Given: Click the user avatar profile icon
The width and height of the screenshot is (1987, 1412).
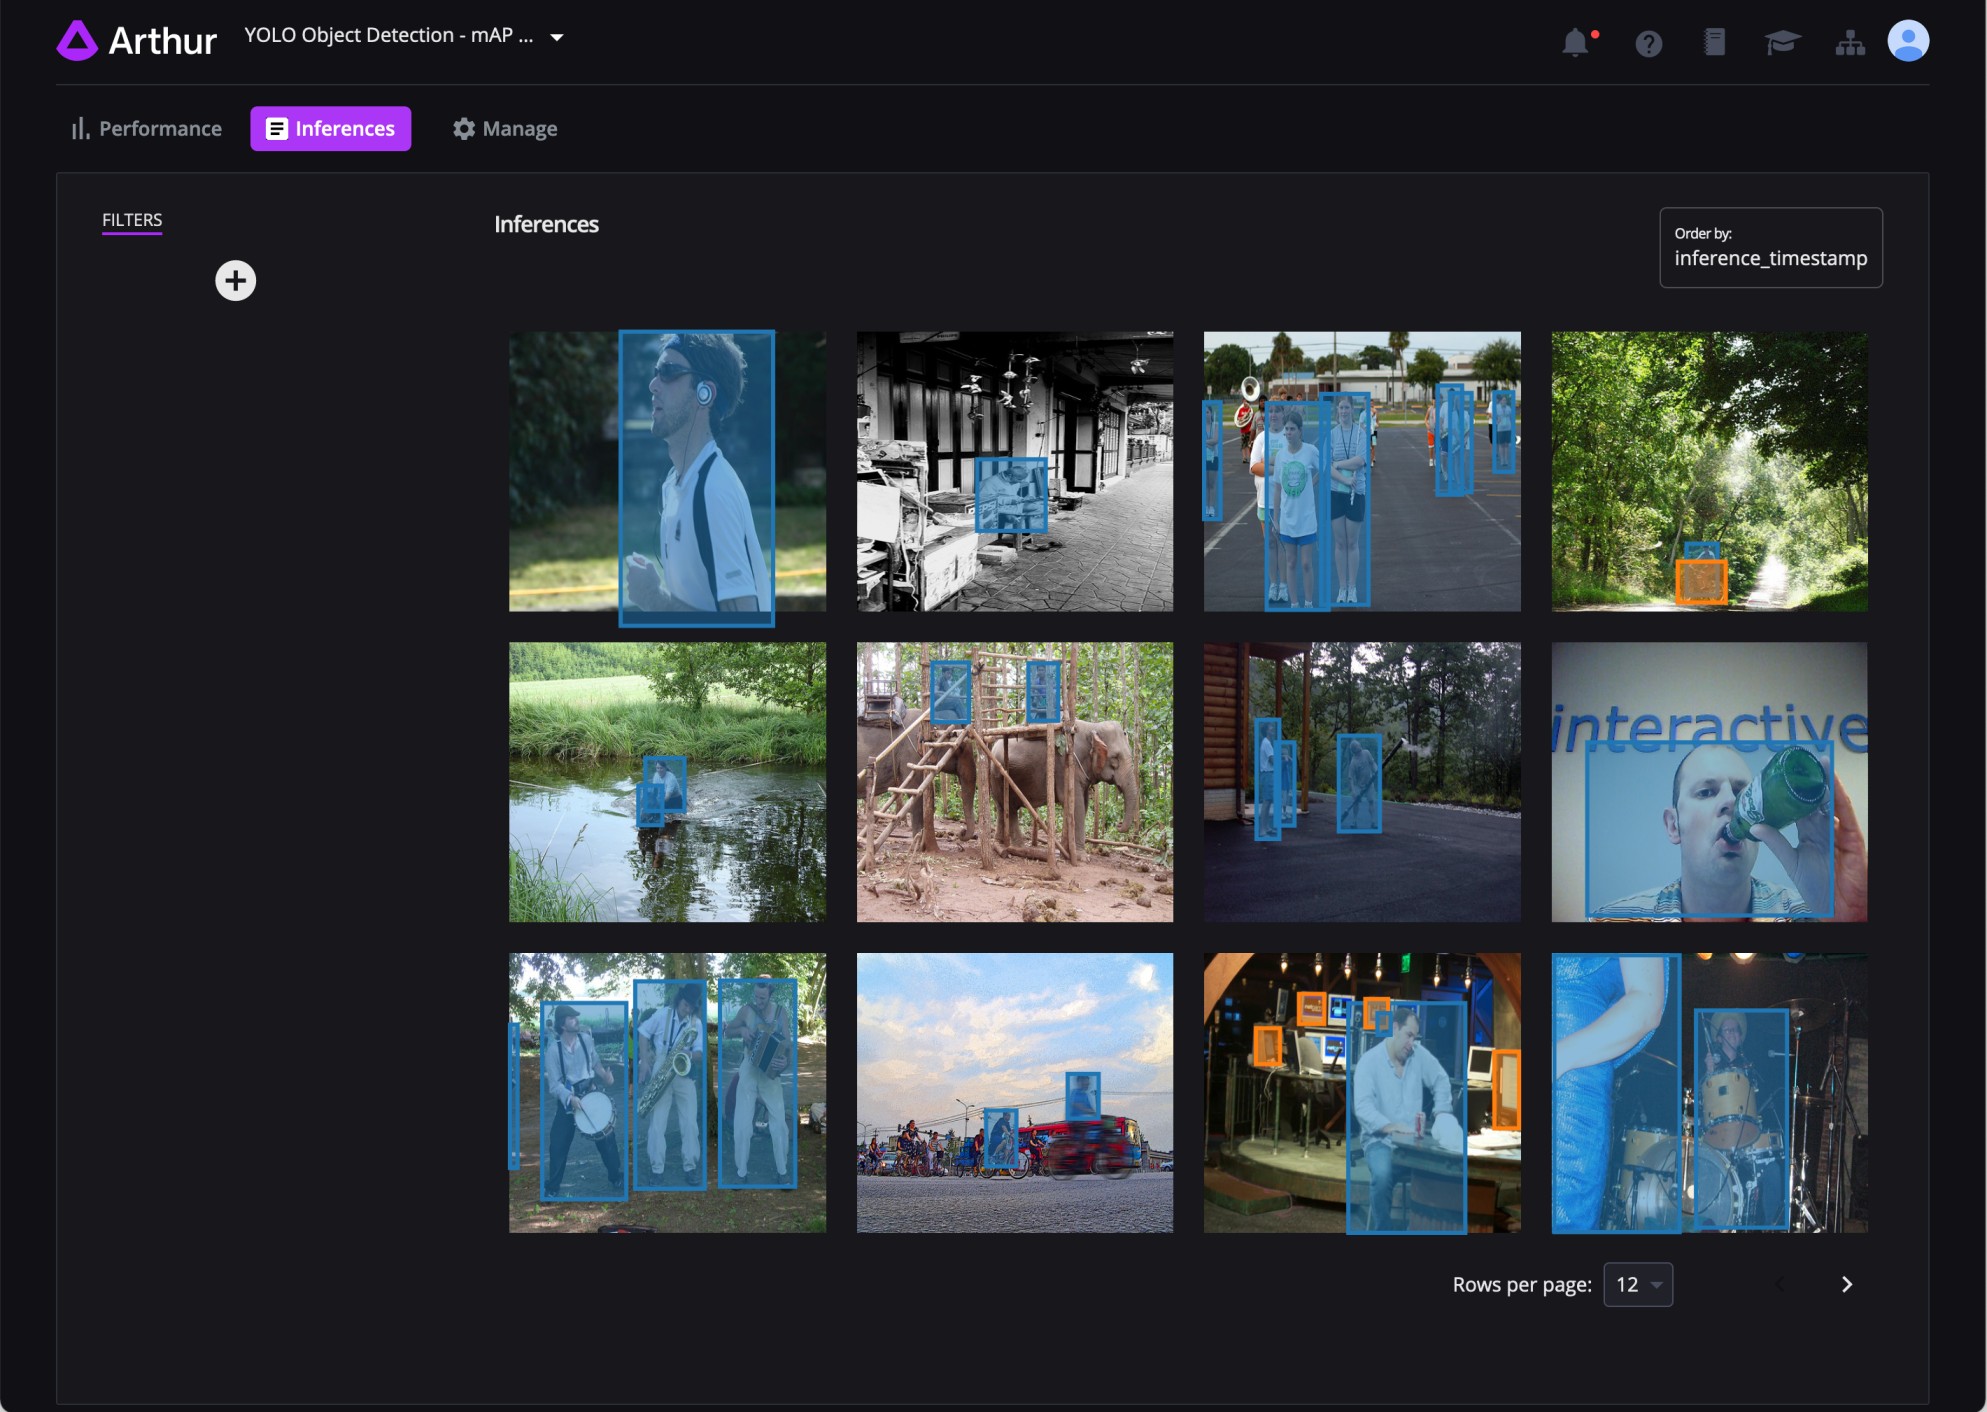Looking at the screenshot, I should [1909, 40].
